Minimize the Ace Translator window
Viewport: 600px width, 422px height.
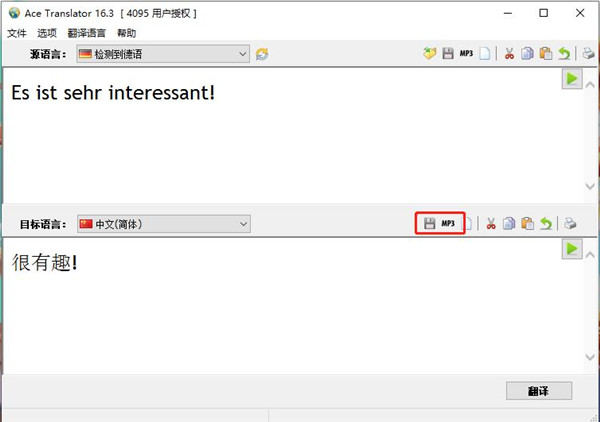click(508, 13)
